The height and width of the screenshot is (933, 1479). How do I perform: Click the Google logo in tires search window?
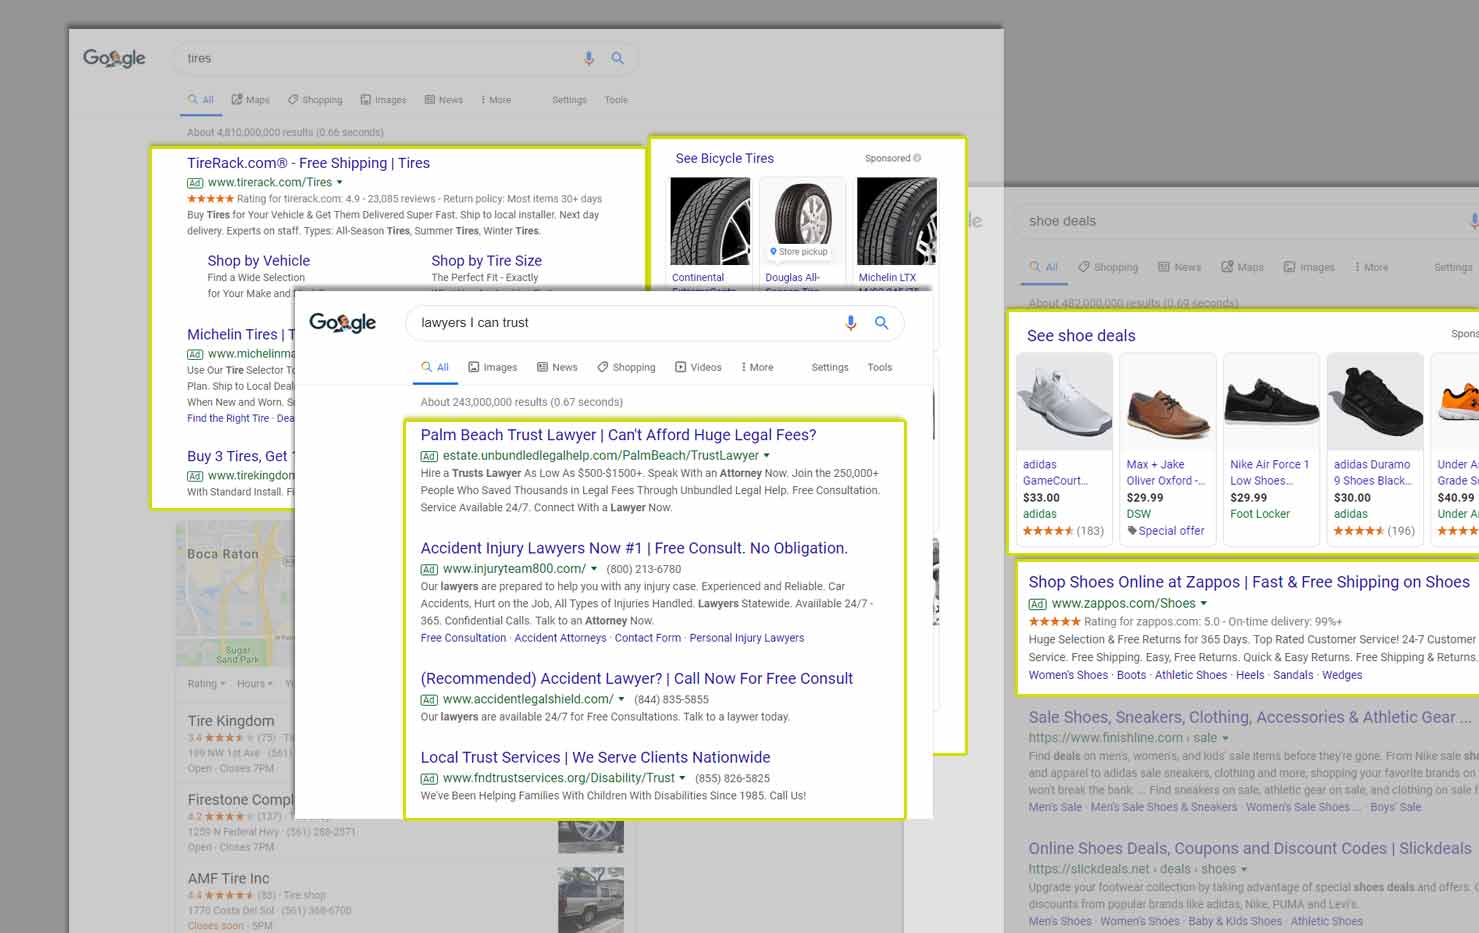tap(114, 58)
